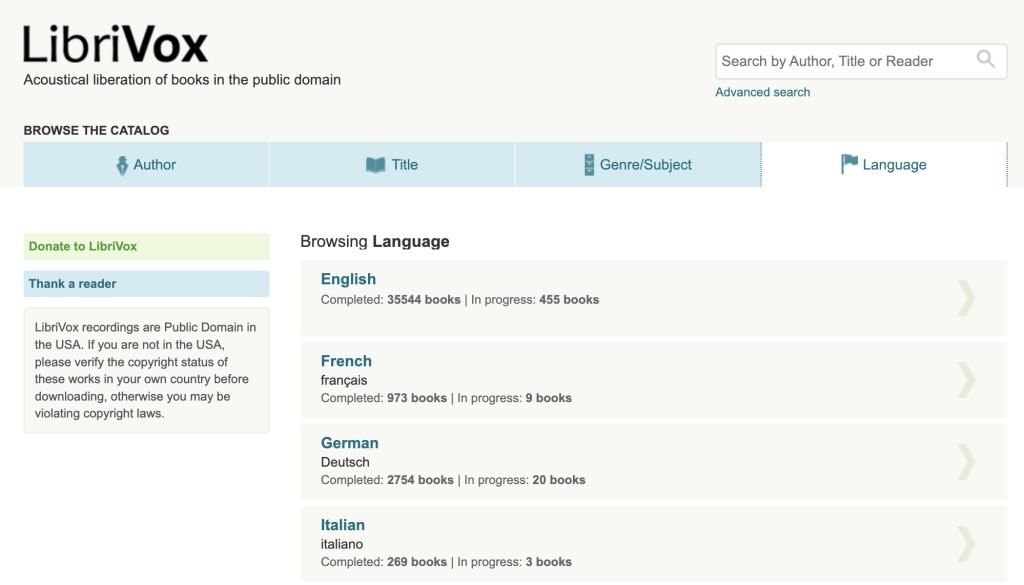Open the Thank a reader link
This screenshot has width=1024, height=585.
coord(146,283)
